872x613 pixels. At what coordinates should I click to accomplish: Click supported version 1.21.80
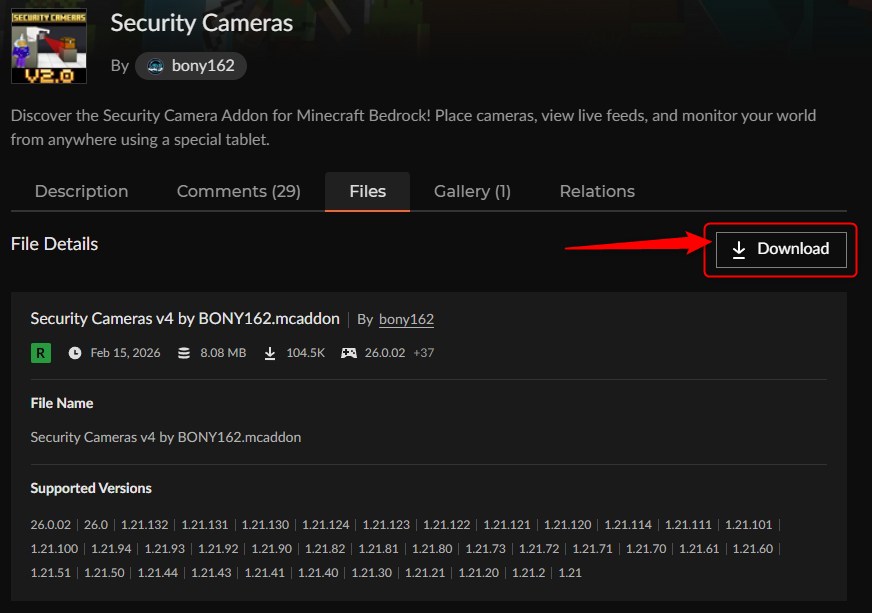click(432, 548)
